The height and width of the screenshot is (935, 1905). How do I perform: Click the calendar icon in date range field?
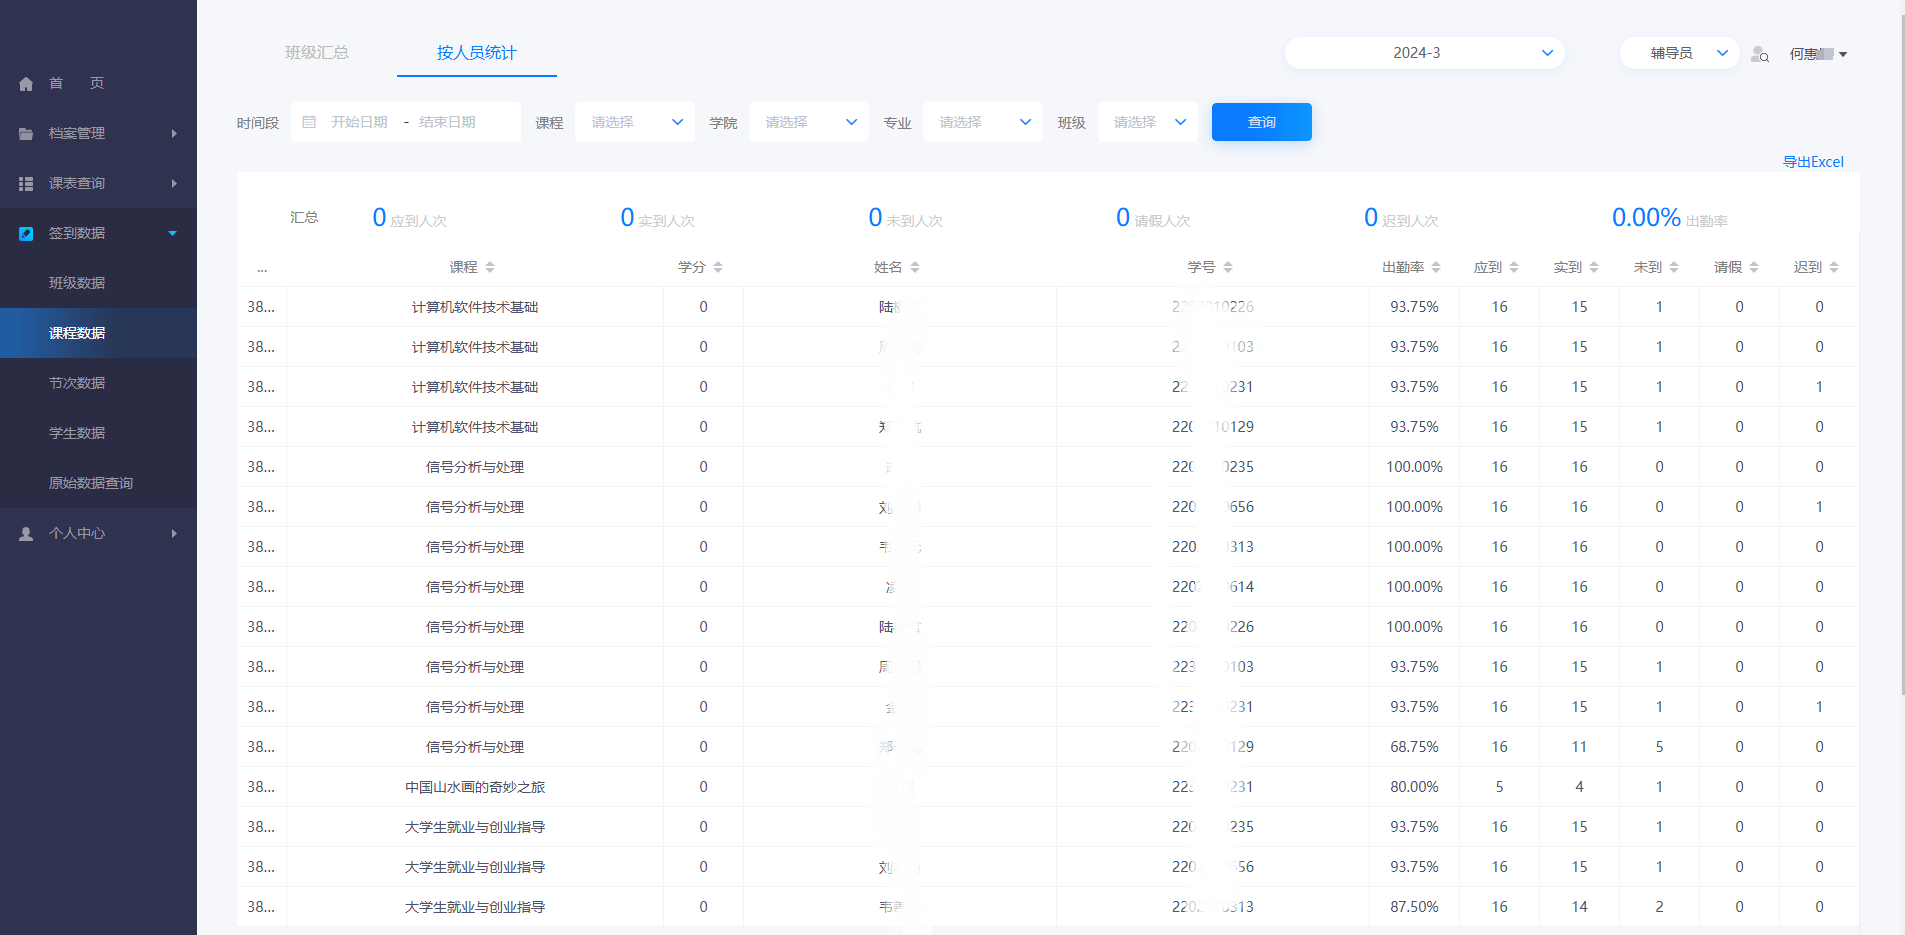point(309,122)
